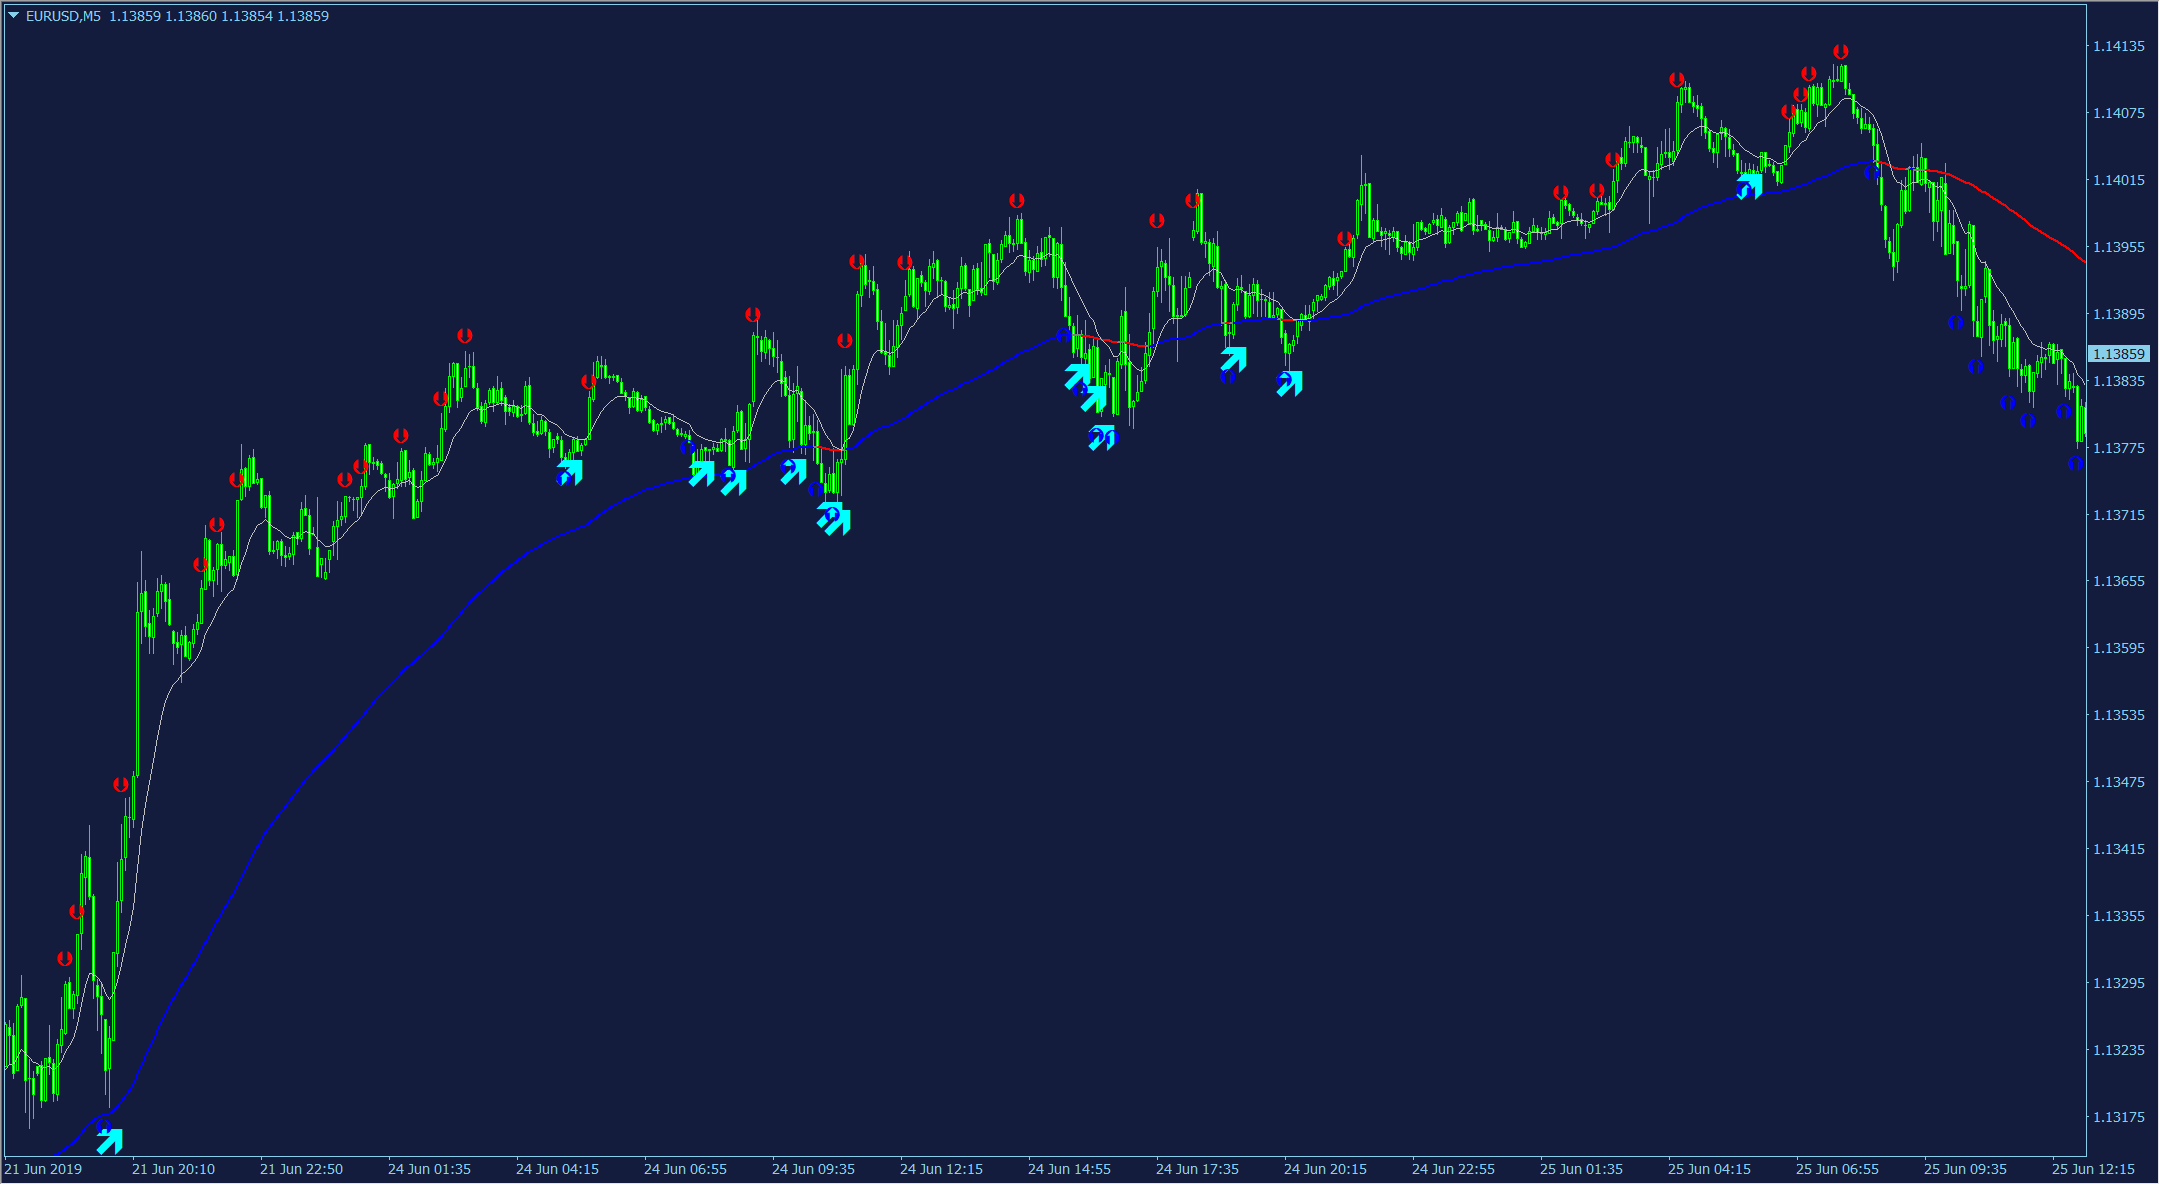The image size is (2160, 1185).
Task: Click price axis label 1.13475
Action: click(2119, 782)
